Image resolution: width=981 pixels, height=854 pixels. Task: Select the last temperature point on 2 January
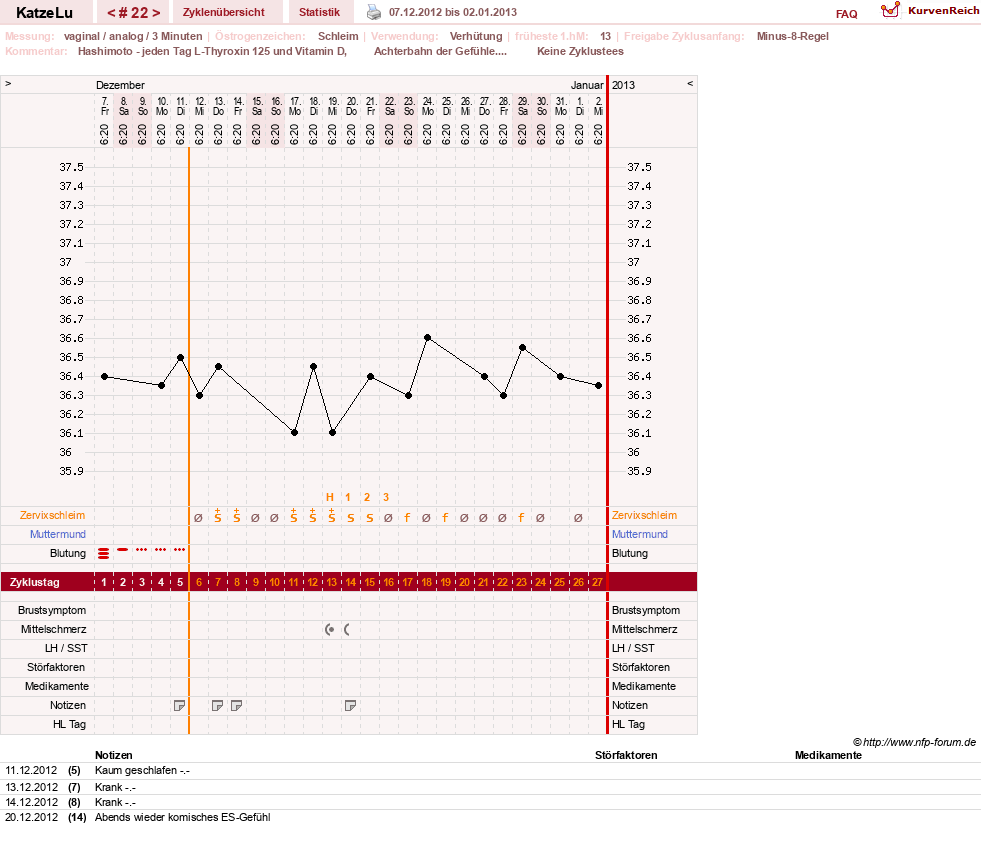point(599,385)
